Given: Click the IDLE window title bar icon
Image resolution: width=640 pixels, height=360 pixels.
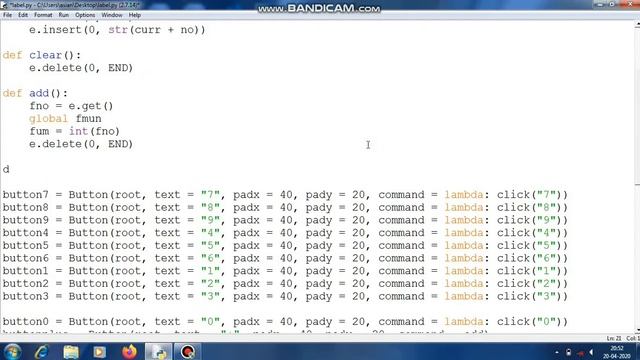Looking at the screenshot, I should (x=4, y=5).
